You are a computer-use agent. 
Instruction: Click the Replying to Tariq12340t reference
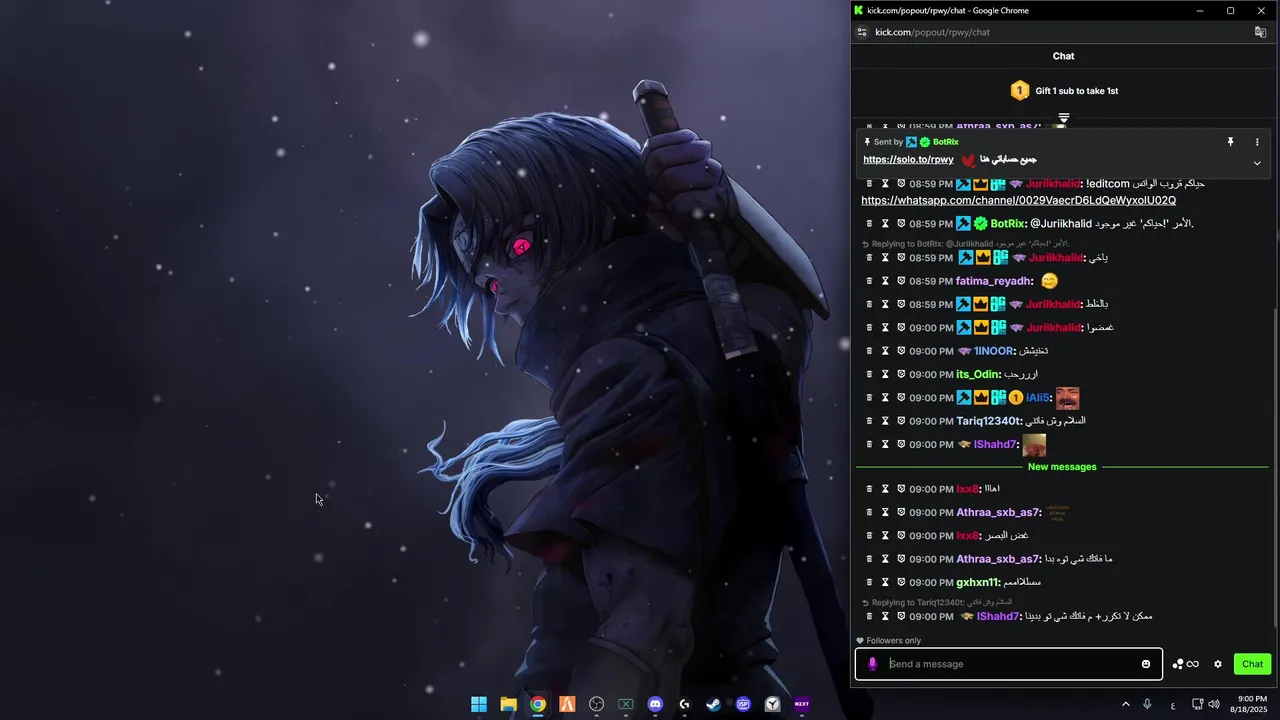[937, 602]
